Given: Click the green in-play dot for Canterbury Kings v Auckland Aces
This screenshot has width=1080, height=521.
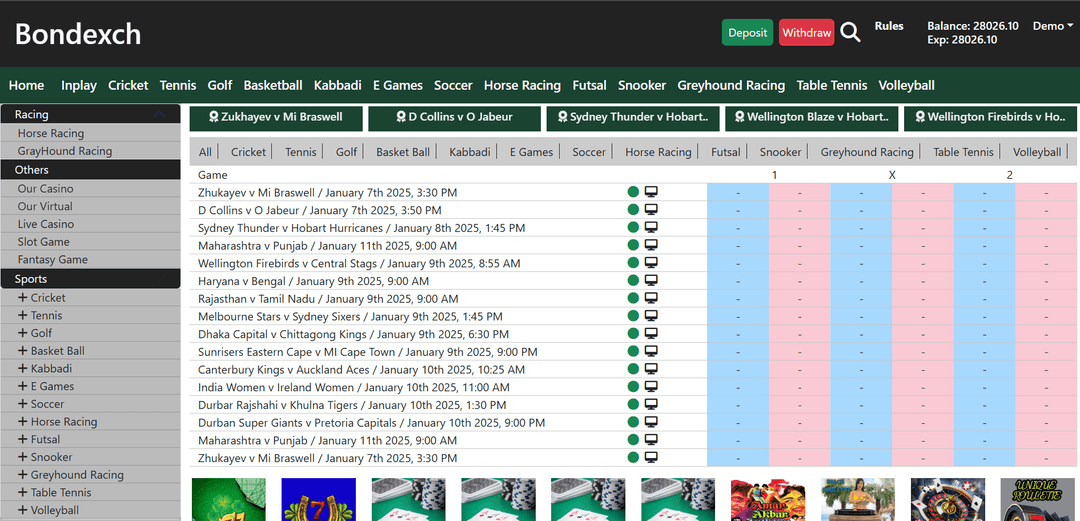Looking at the screenshot, I should point(634,369).
